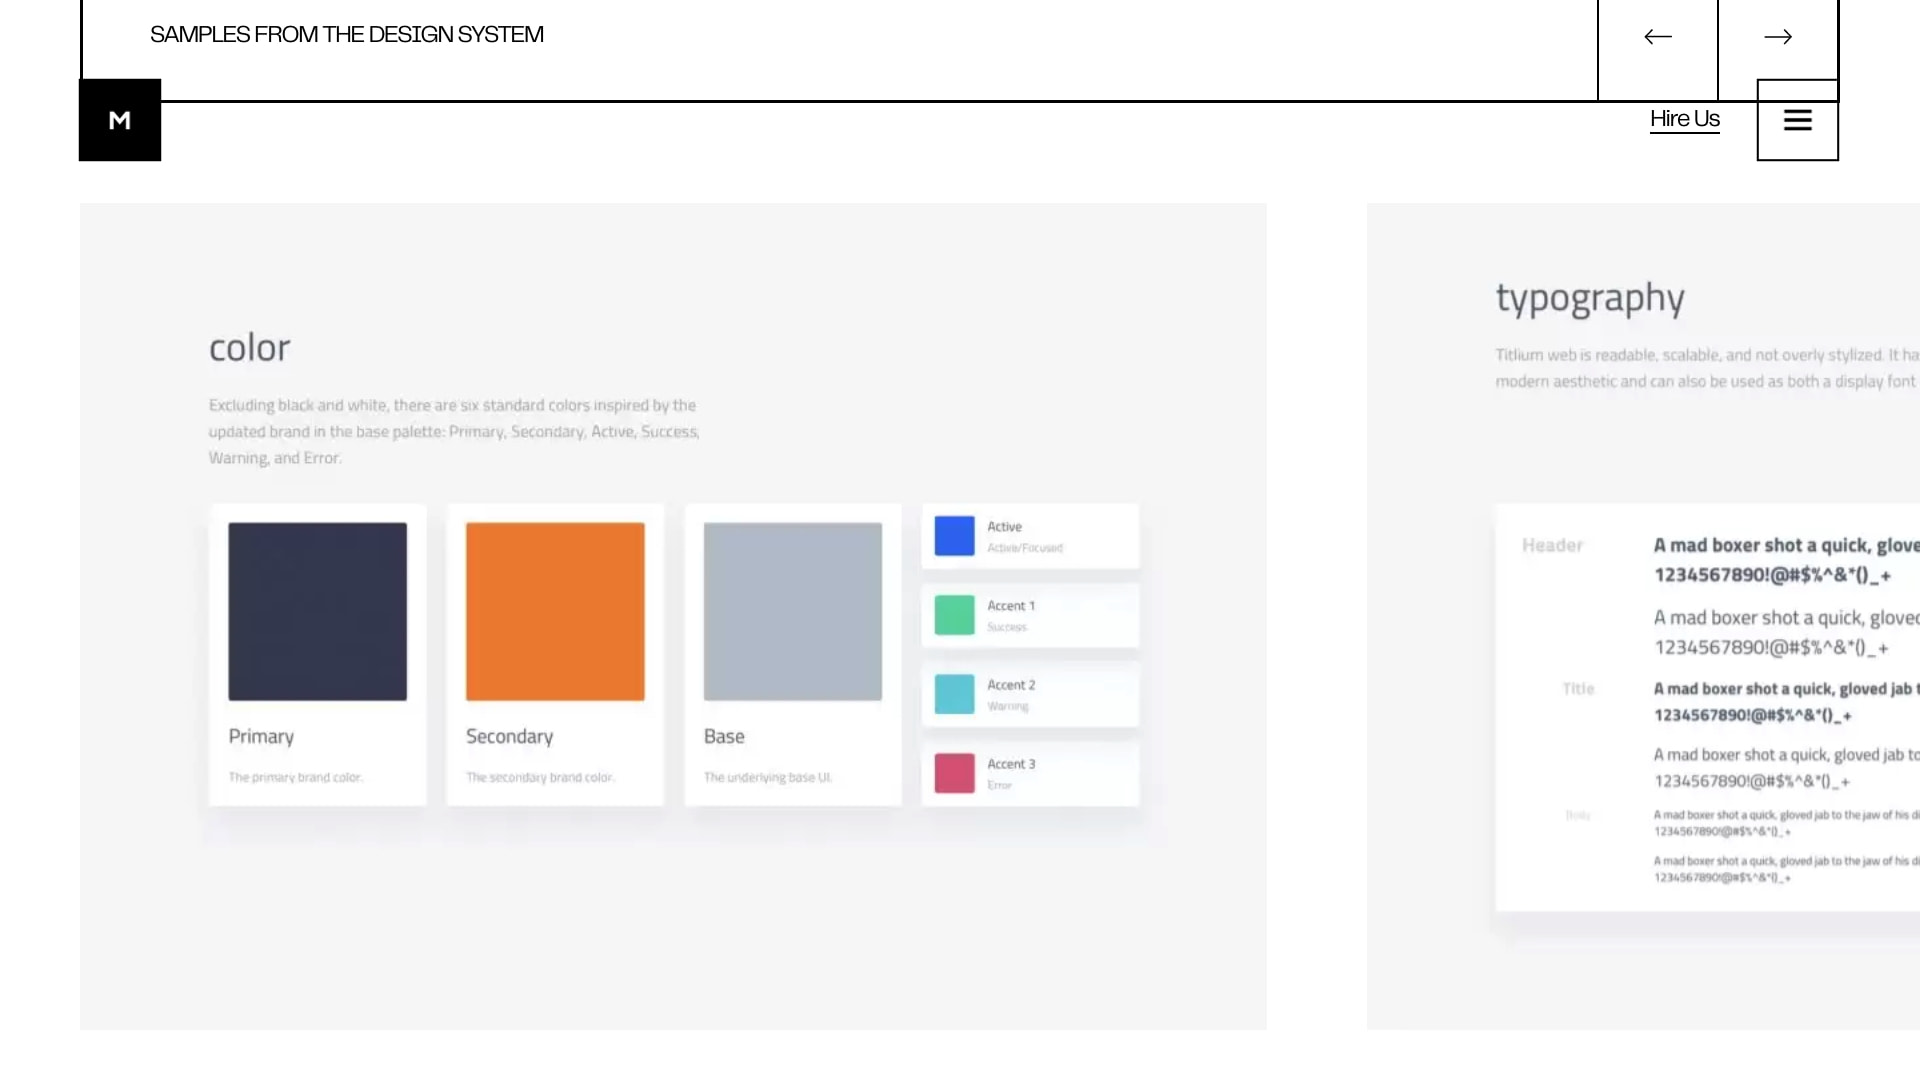The width and height of the screenshot is (1920, 1080).
Task: Click the 'Accent 3' label
Action: pyautogui.click(x=1011, y=763)
